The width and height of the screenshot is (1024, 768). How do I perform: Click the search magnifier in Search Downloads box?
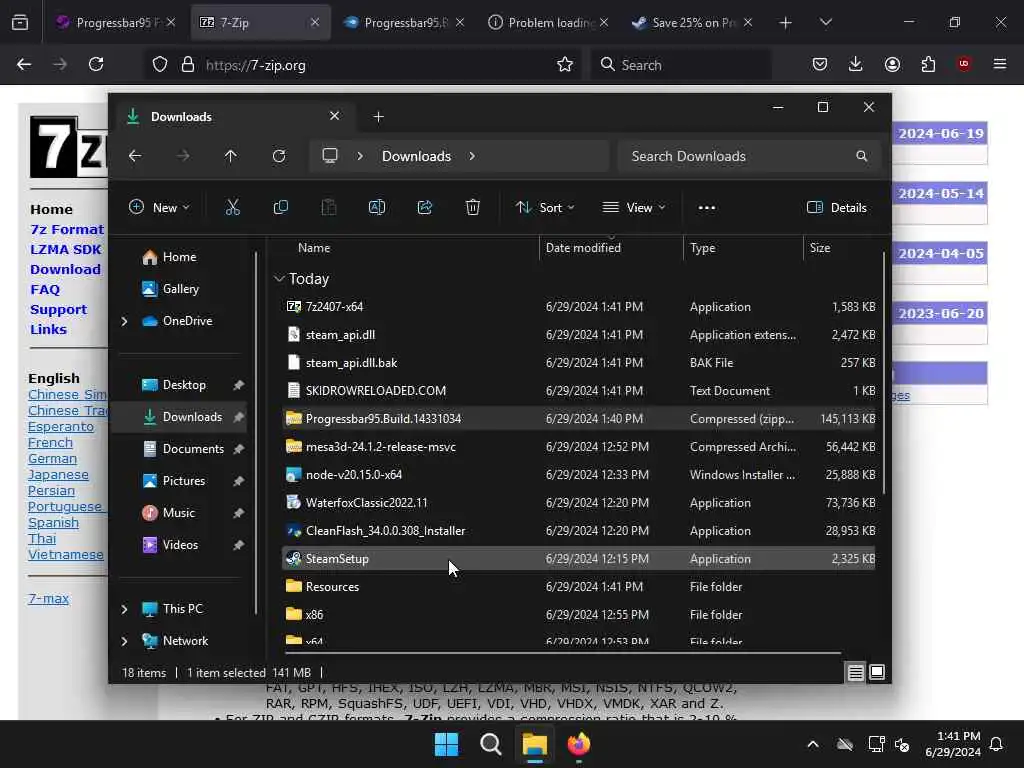(x=861, y=156)
